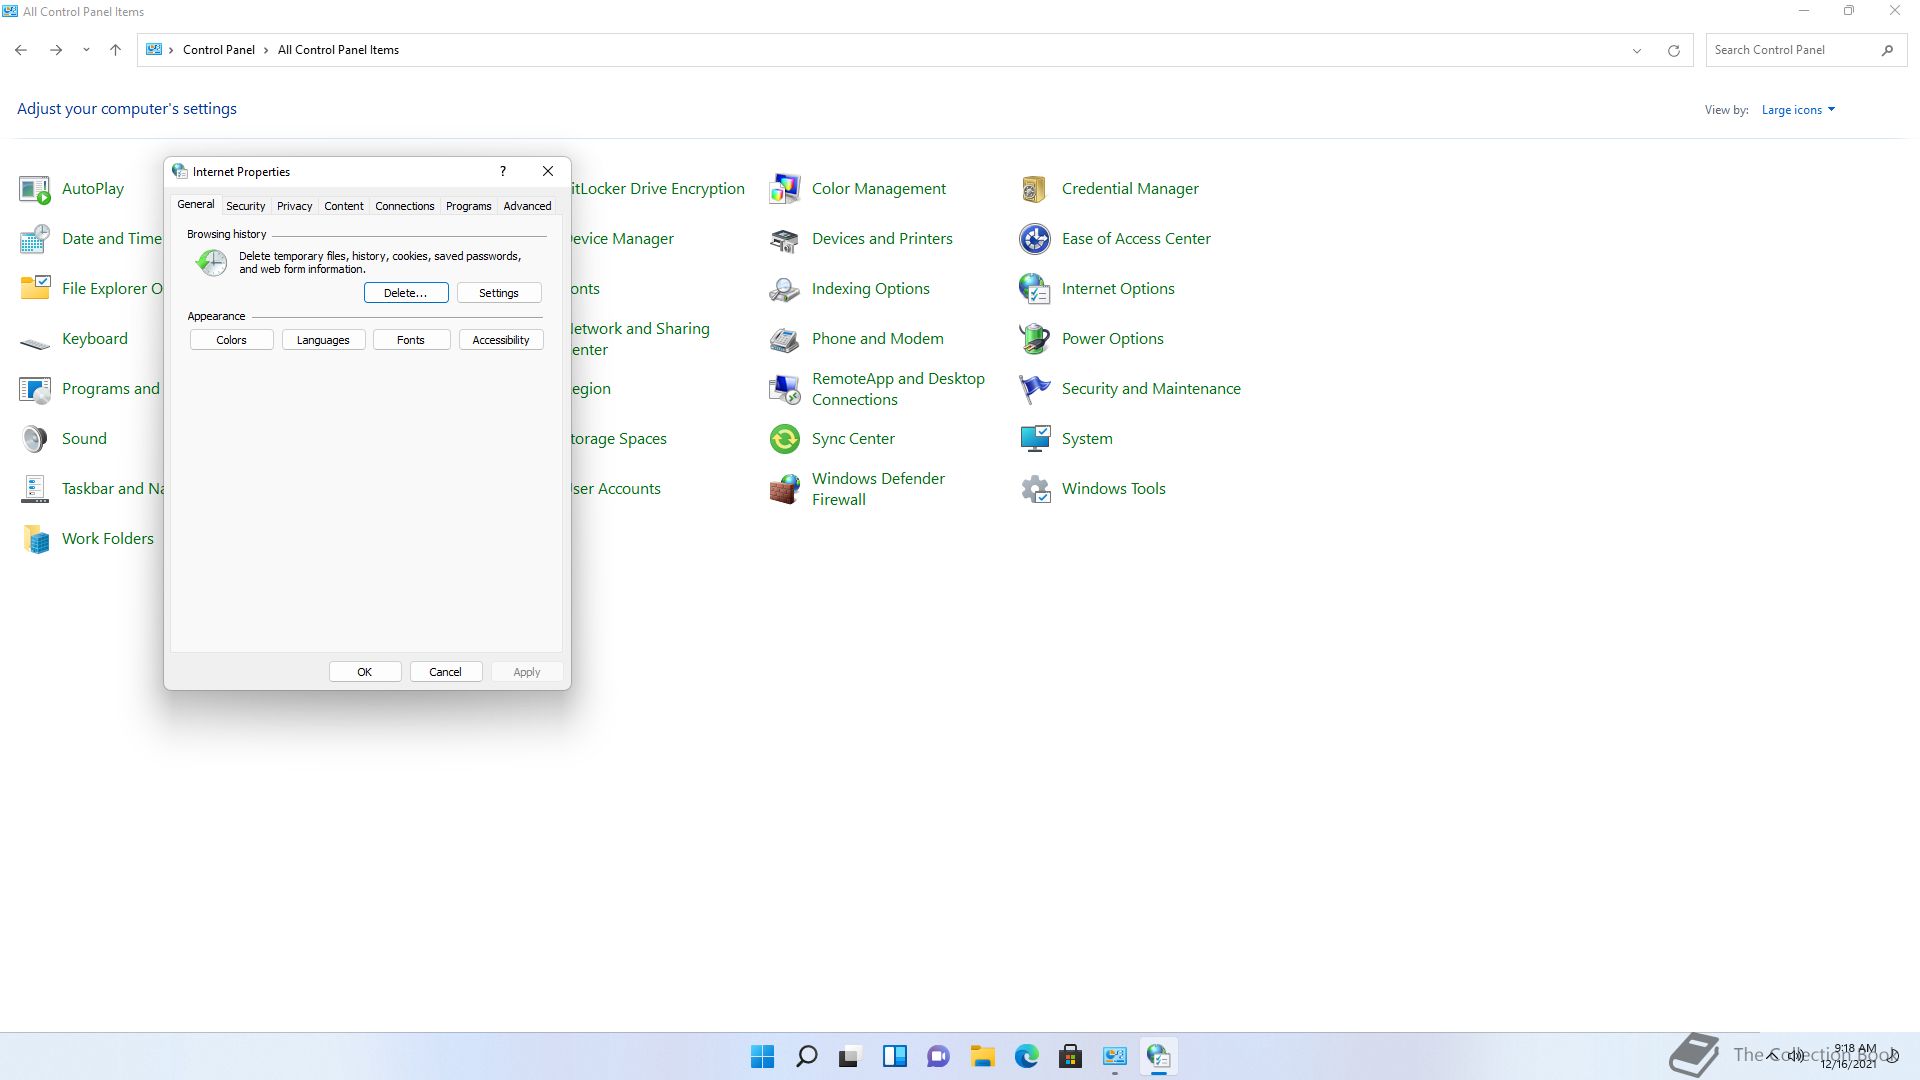This screenshot has height=1080, width=1920.
Task: Expand the Control Panel breadcrumb arrow
Action: (266, 50)
